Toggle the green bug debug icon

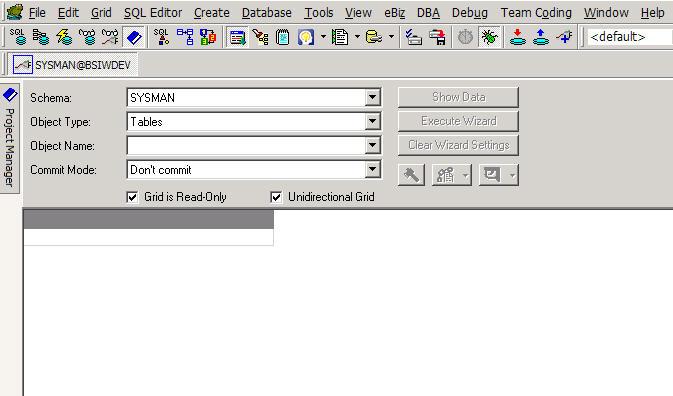tap(489, 37)
